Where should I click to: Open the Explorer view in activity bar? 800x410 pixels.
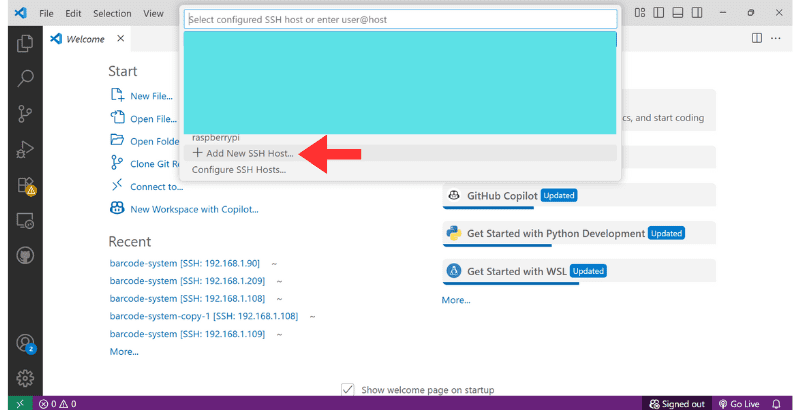pos(26,43)
